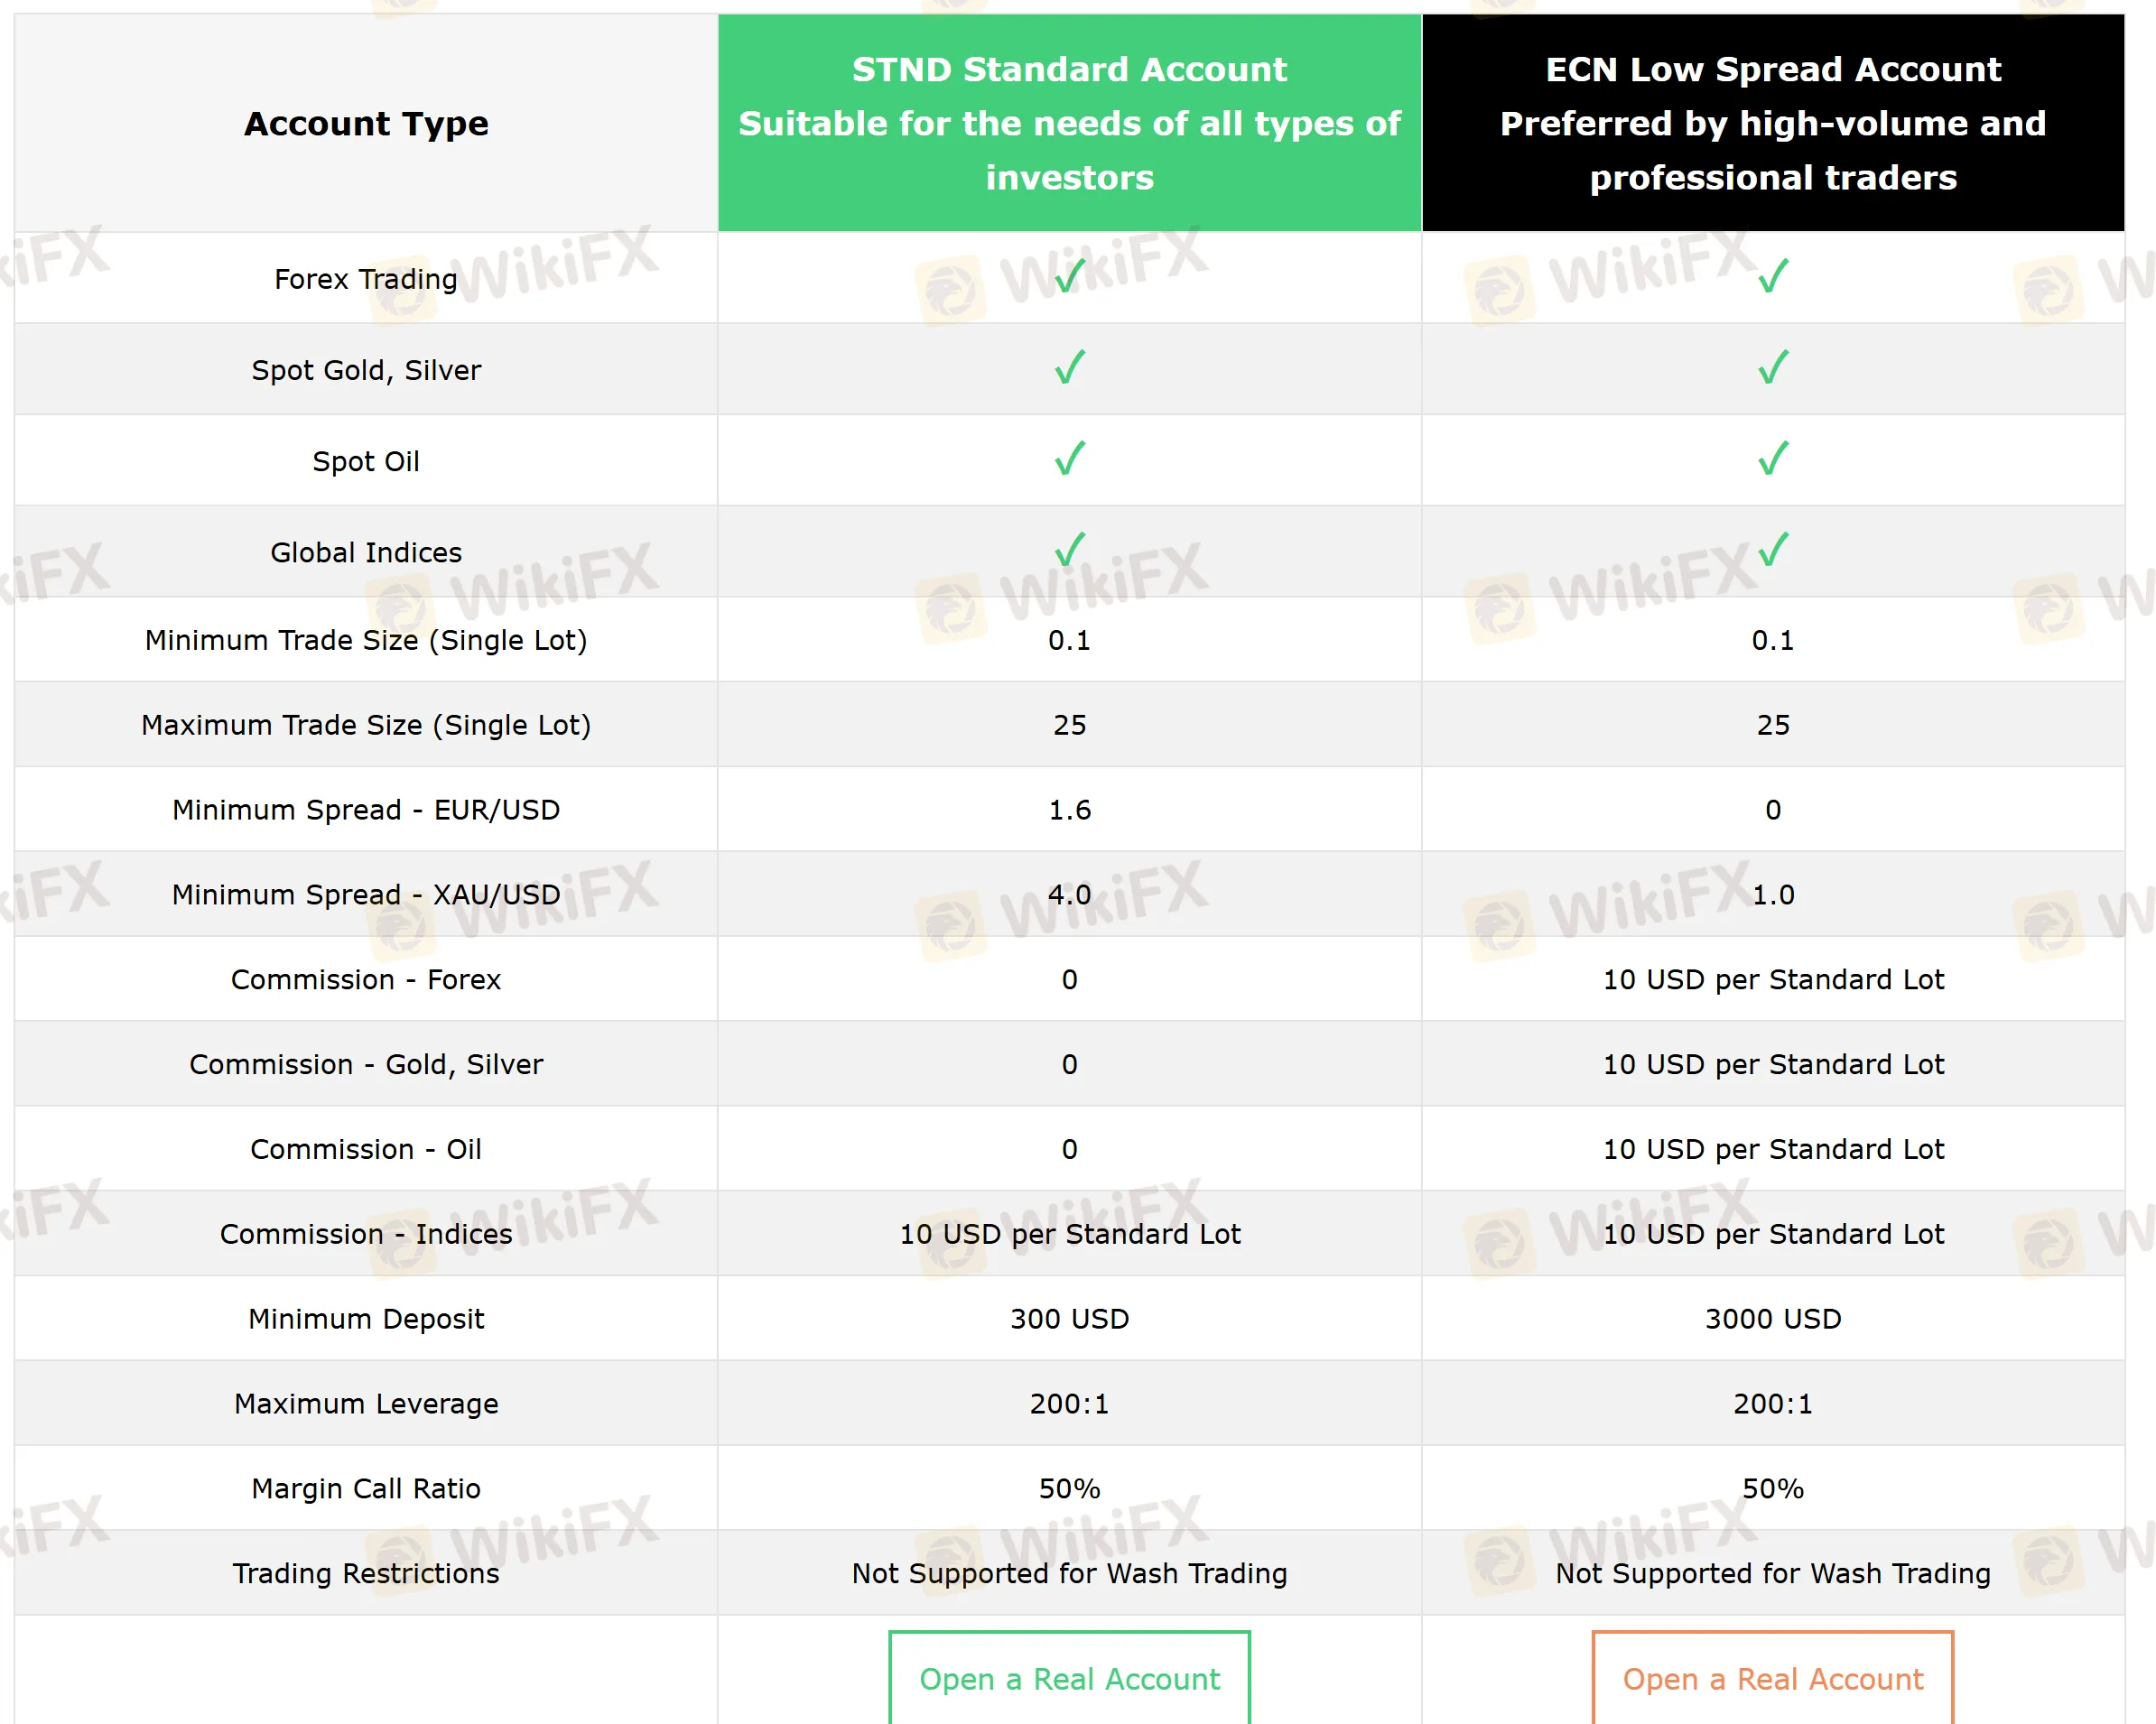Expand the Account Type header cell

(365, 122)
